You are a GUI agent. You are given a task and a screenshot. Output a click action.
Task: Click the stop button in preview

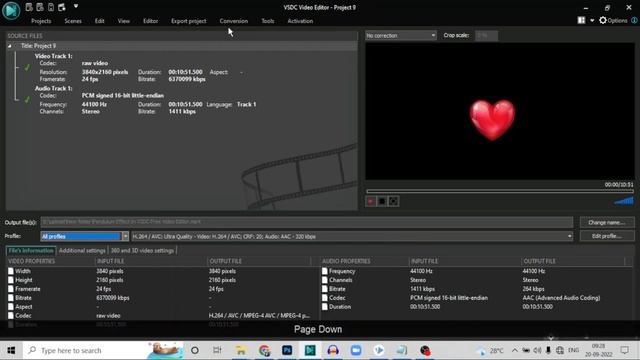(382, 201)
